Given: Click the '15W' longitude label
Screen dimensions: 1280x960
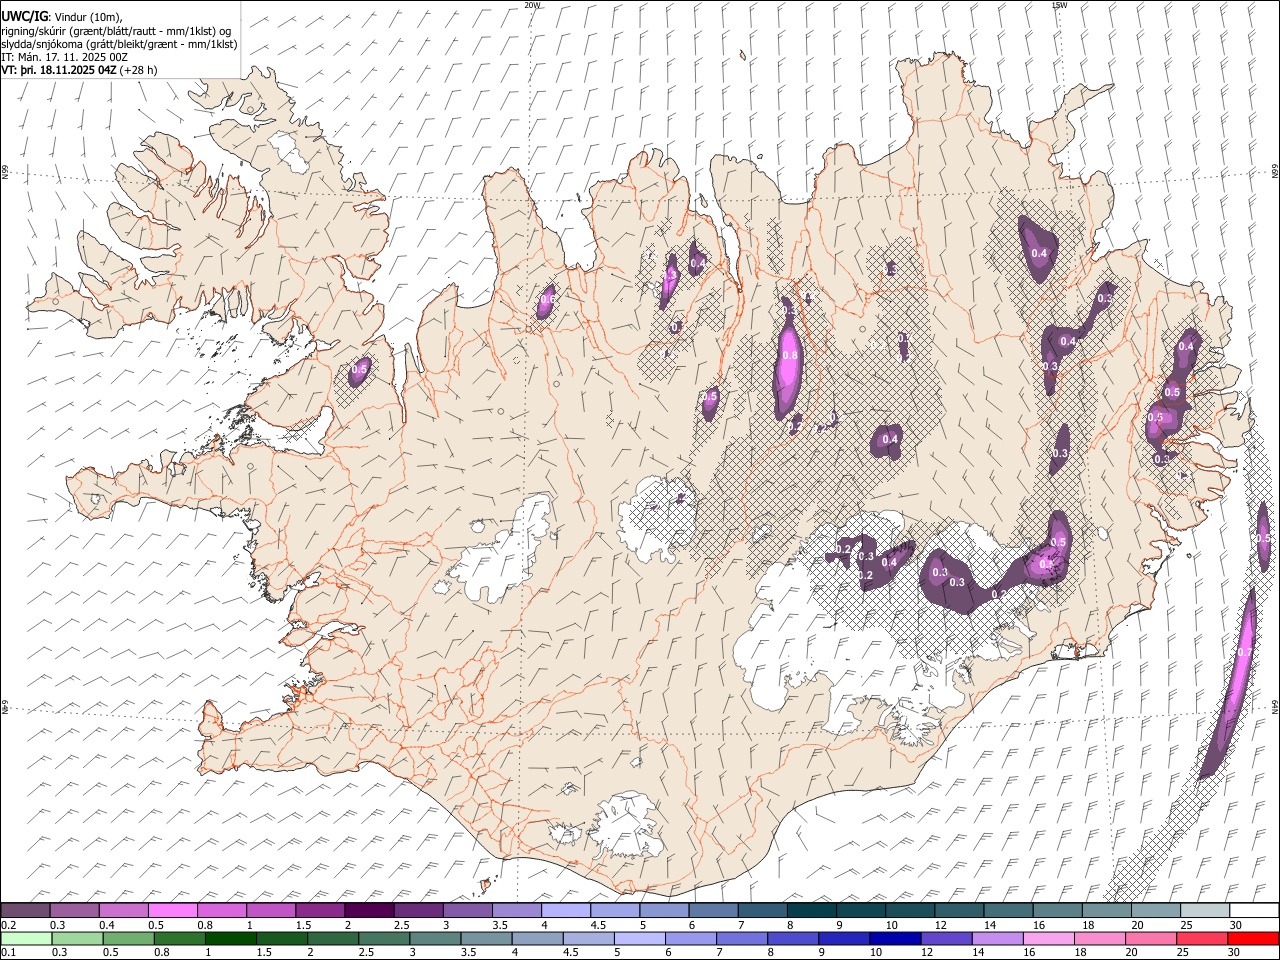Looking at the screenshot, I should [1061, 5].
